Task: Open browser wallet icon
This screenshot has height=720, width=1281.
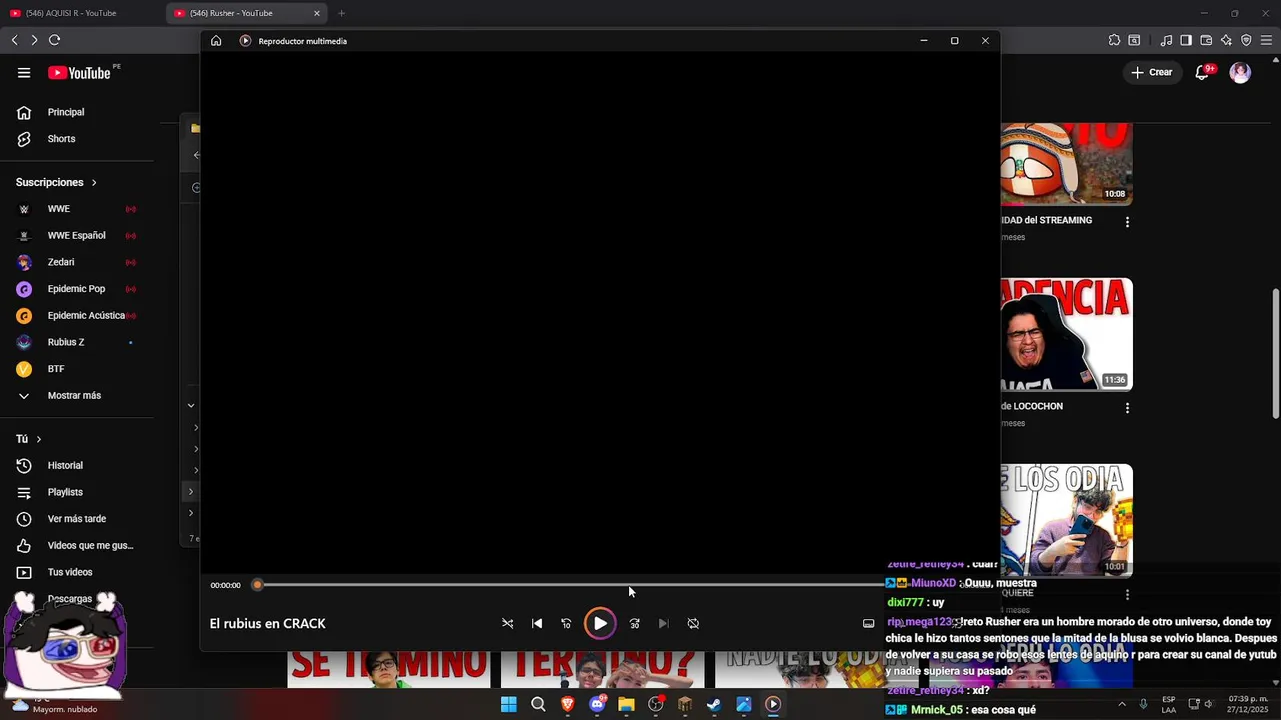Action: (x=1206, y=40)
